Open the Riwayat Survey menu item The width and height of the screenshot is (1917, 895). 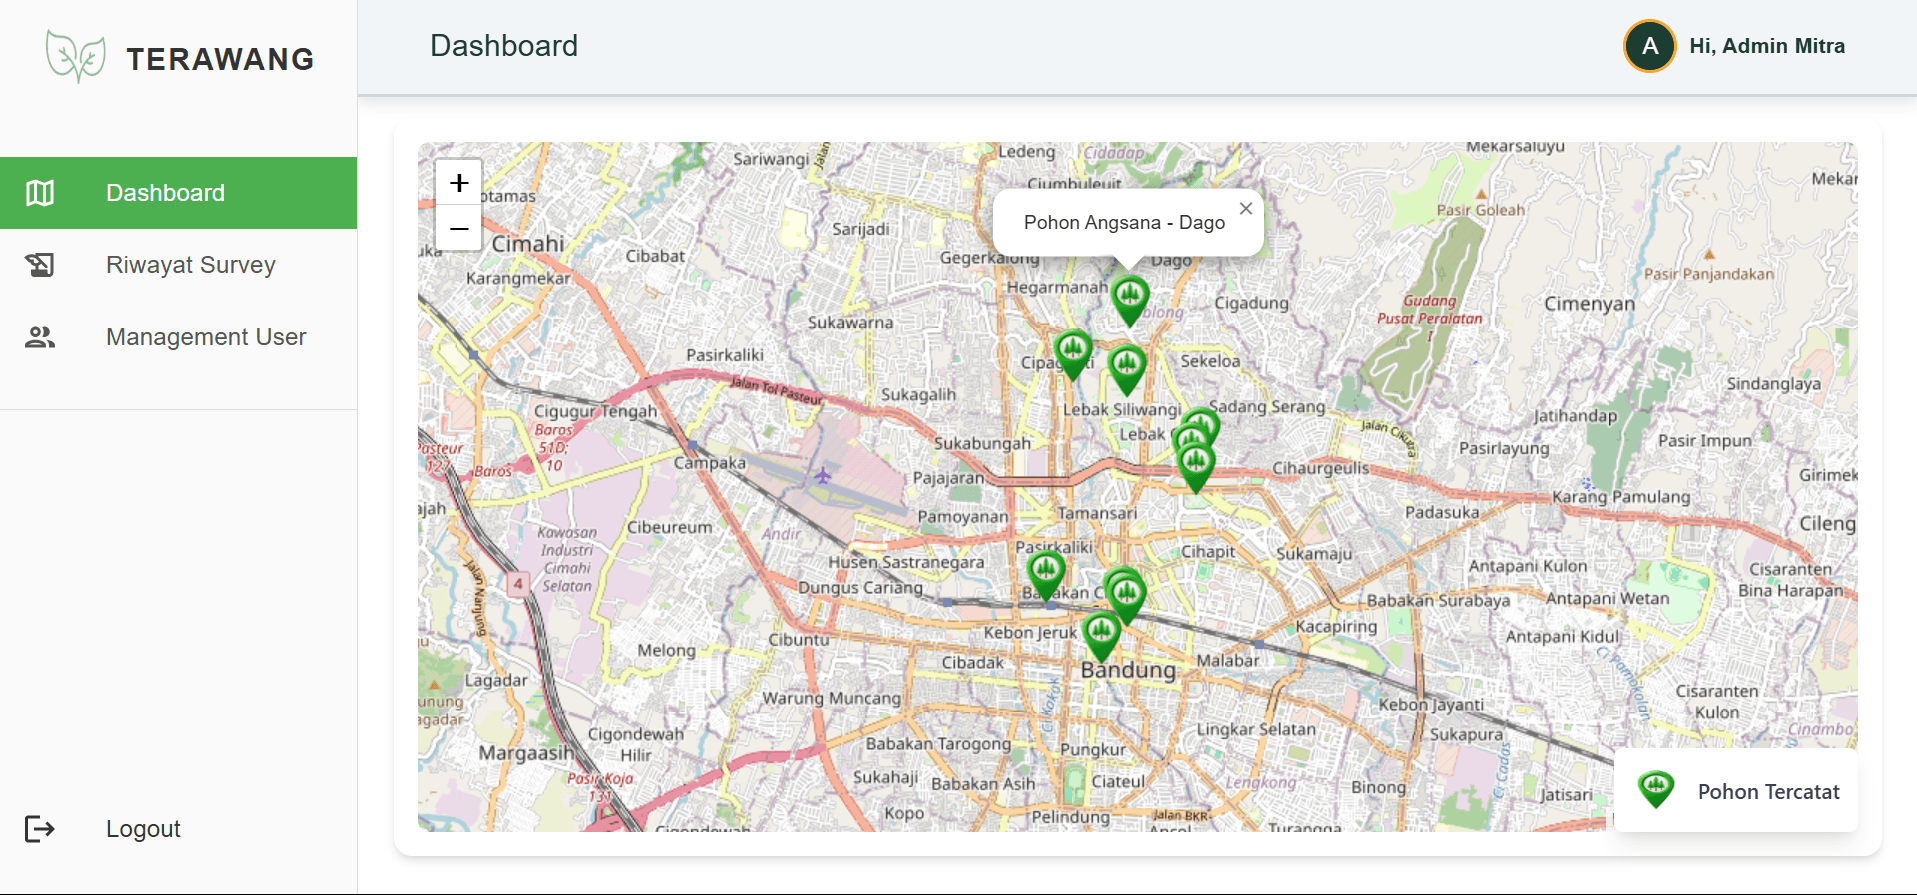(190, 265)
